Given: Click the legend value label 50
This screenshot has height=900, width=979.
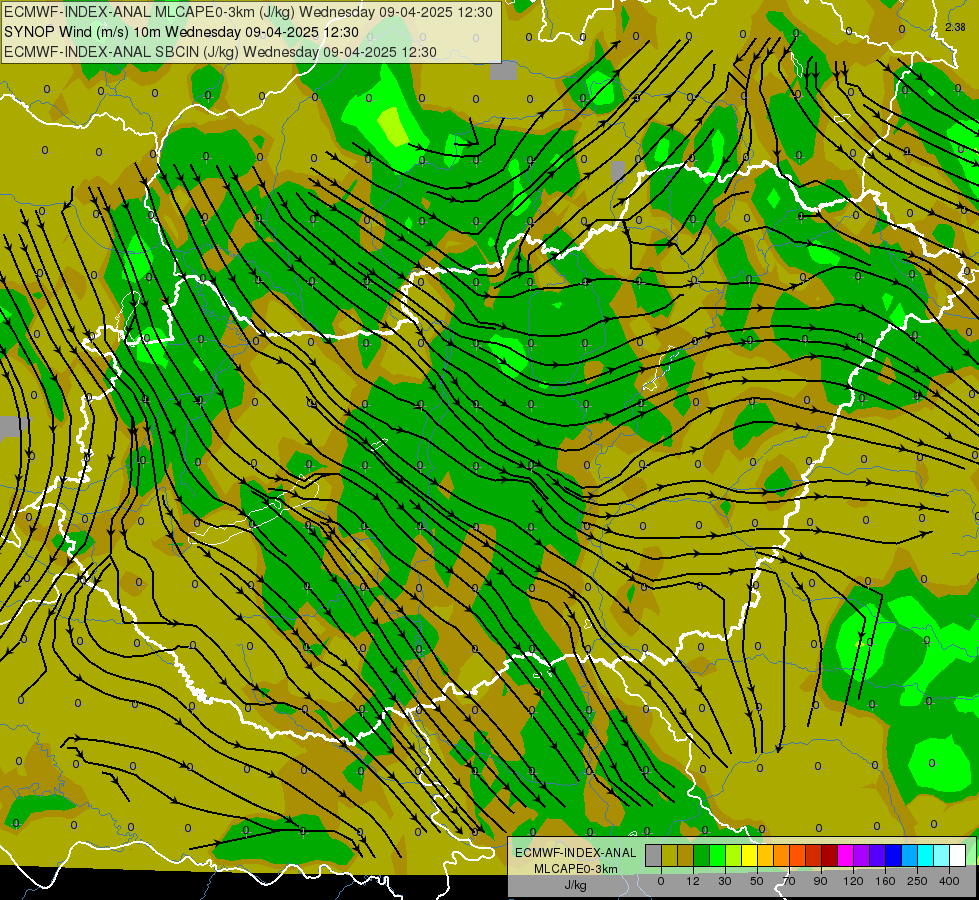Looking at the screenshot, I should (x=757, y=882).
